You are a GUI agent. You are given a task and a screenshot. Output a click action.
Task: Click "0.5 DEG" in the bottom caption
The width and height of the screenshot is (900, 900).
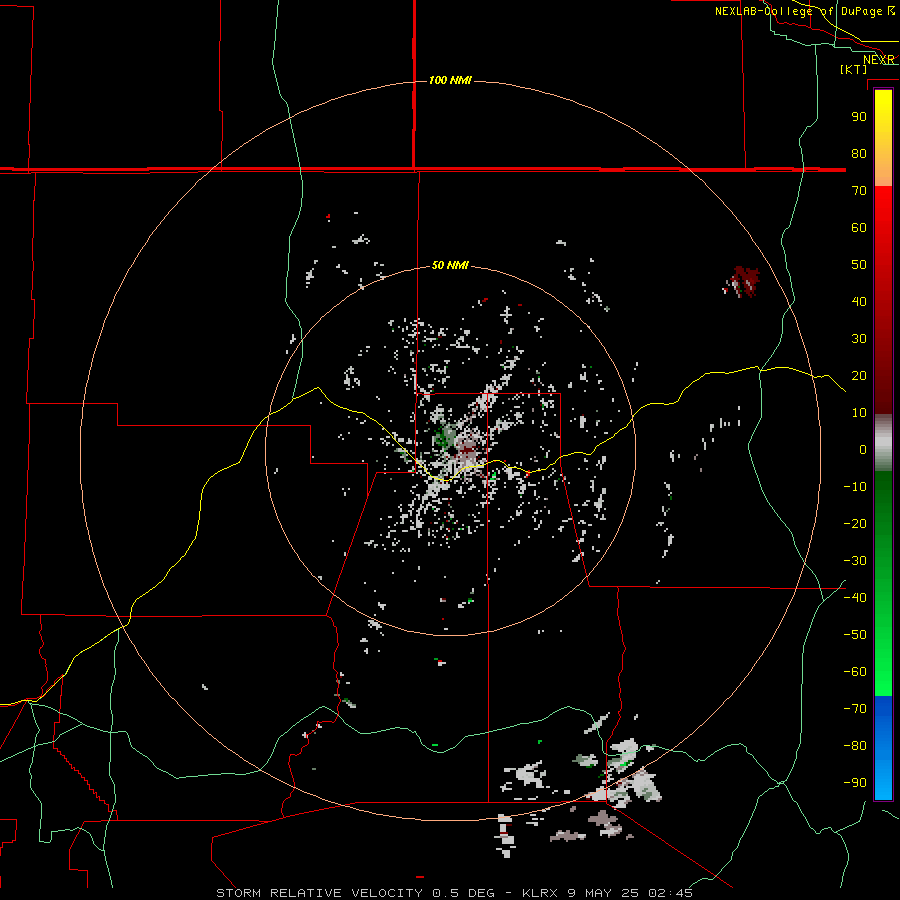coord(462,893)
